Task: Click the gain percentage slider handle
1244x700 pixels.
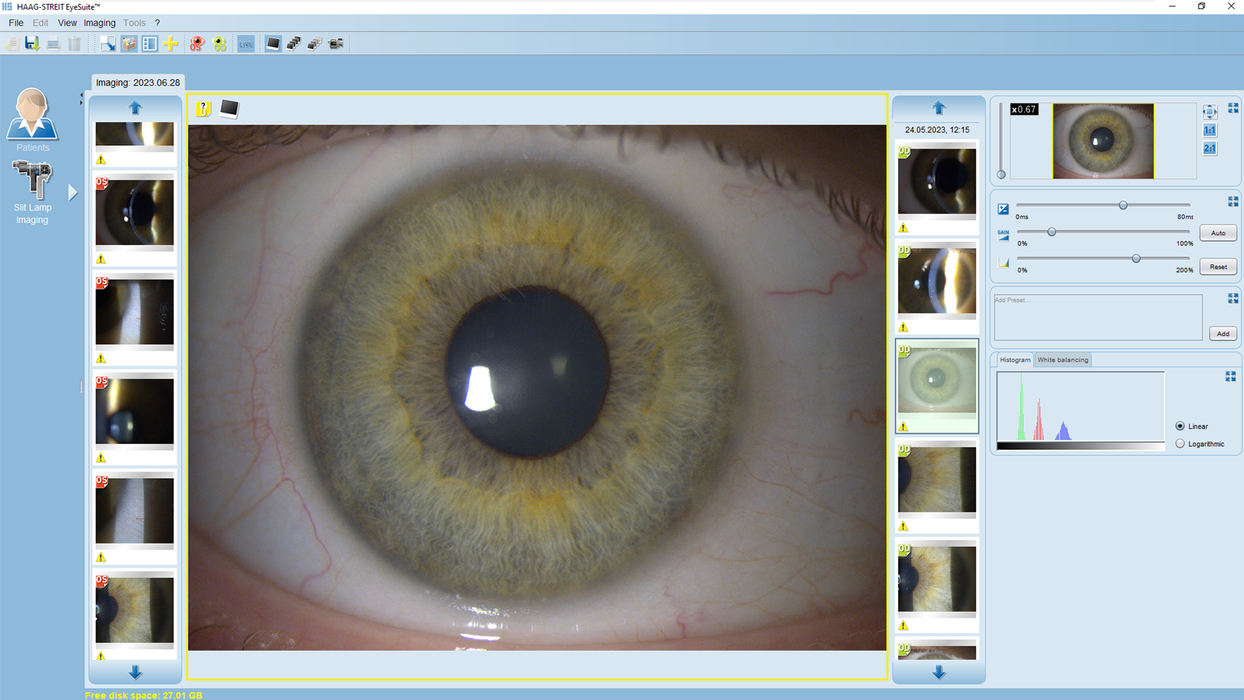Action: click(x=1051, y=231)
